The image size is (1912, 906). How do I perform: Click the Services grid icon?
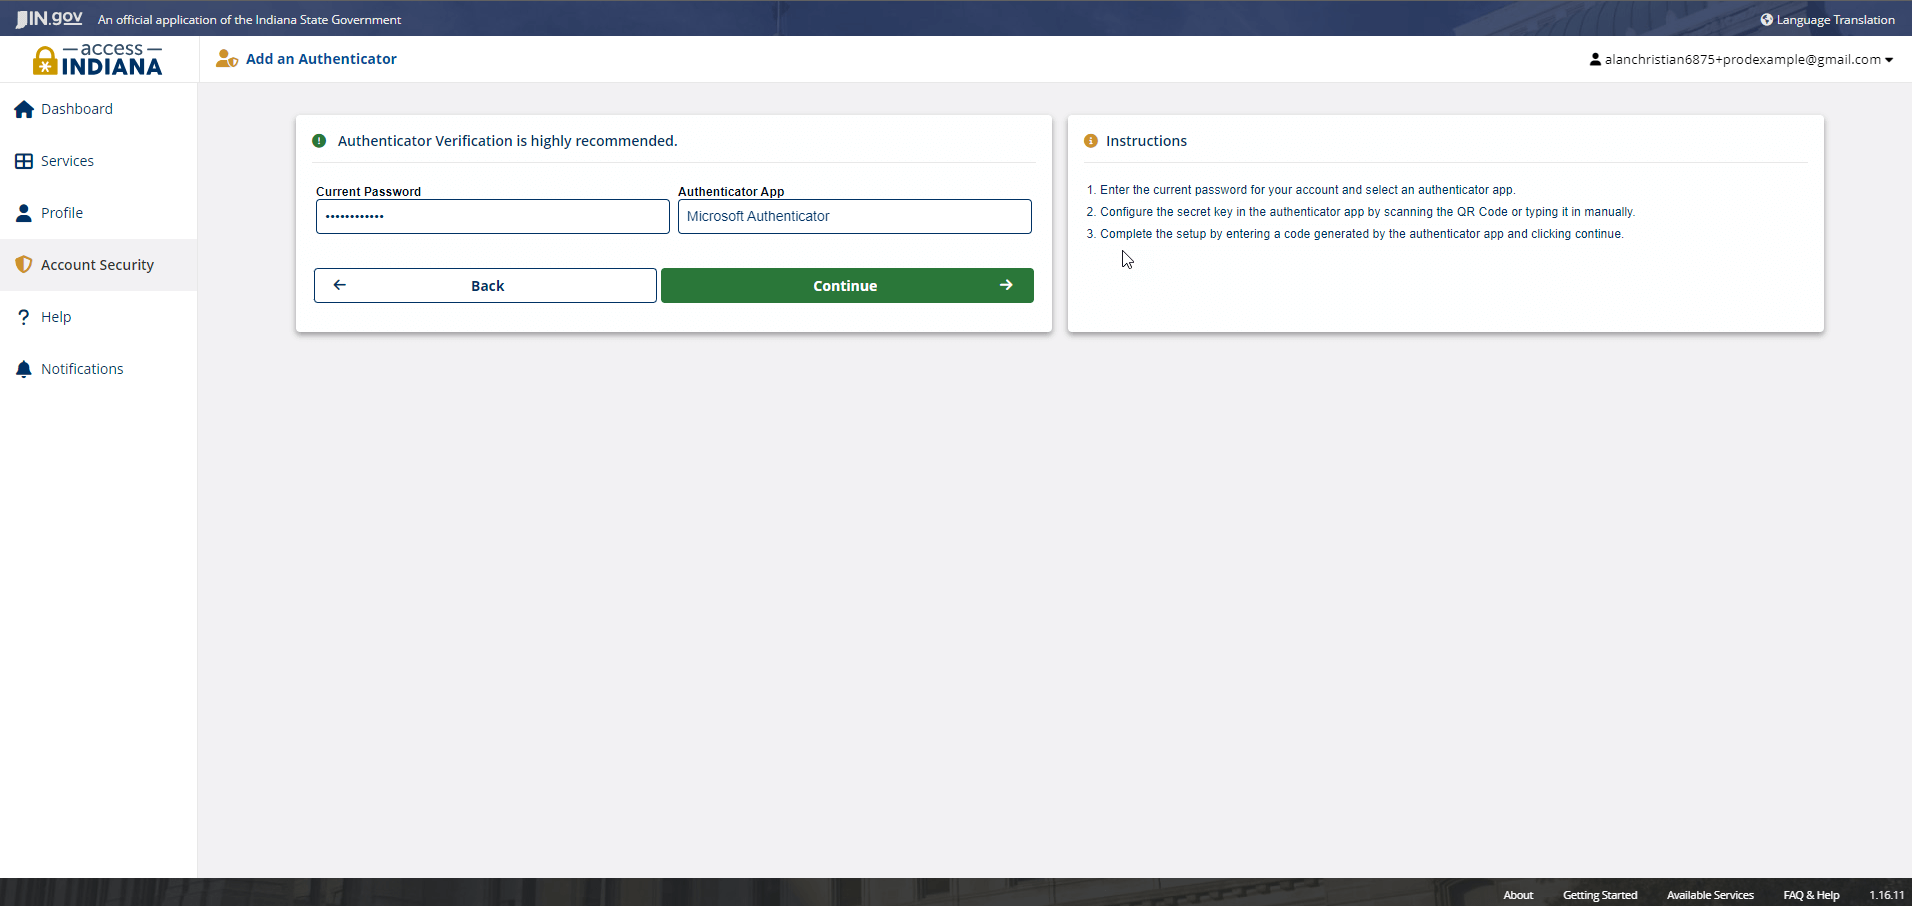24,161
